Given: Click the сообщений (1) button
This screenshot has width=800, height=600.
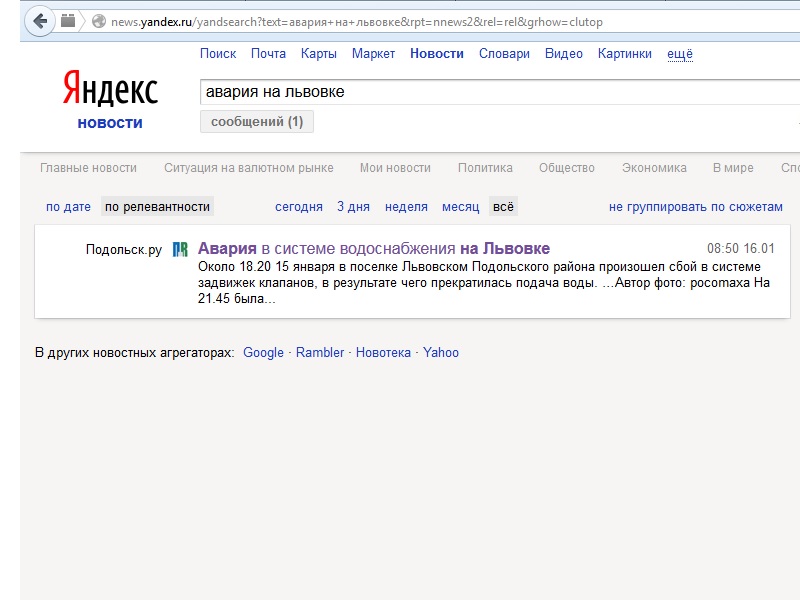Looking at the screenshot, I should [x=257, y=122].
